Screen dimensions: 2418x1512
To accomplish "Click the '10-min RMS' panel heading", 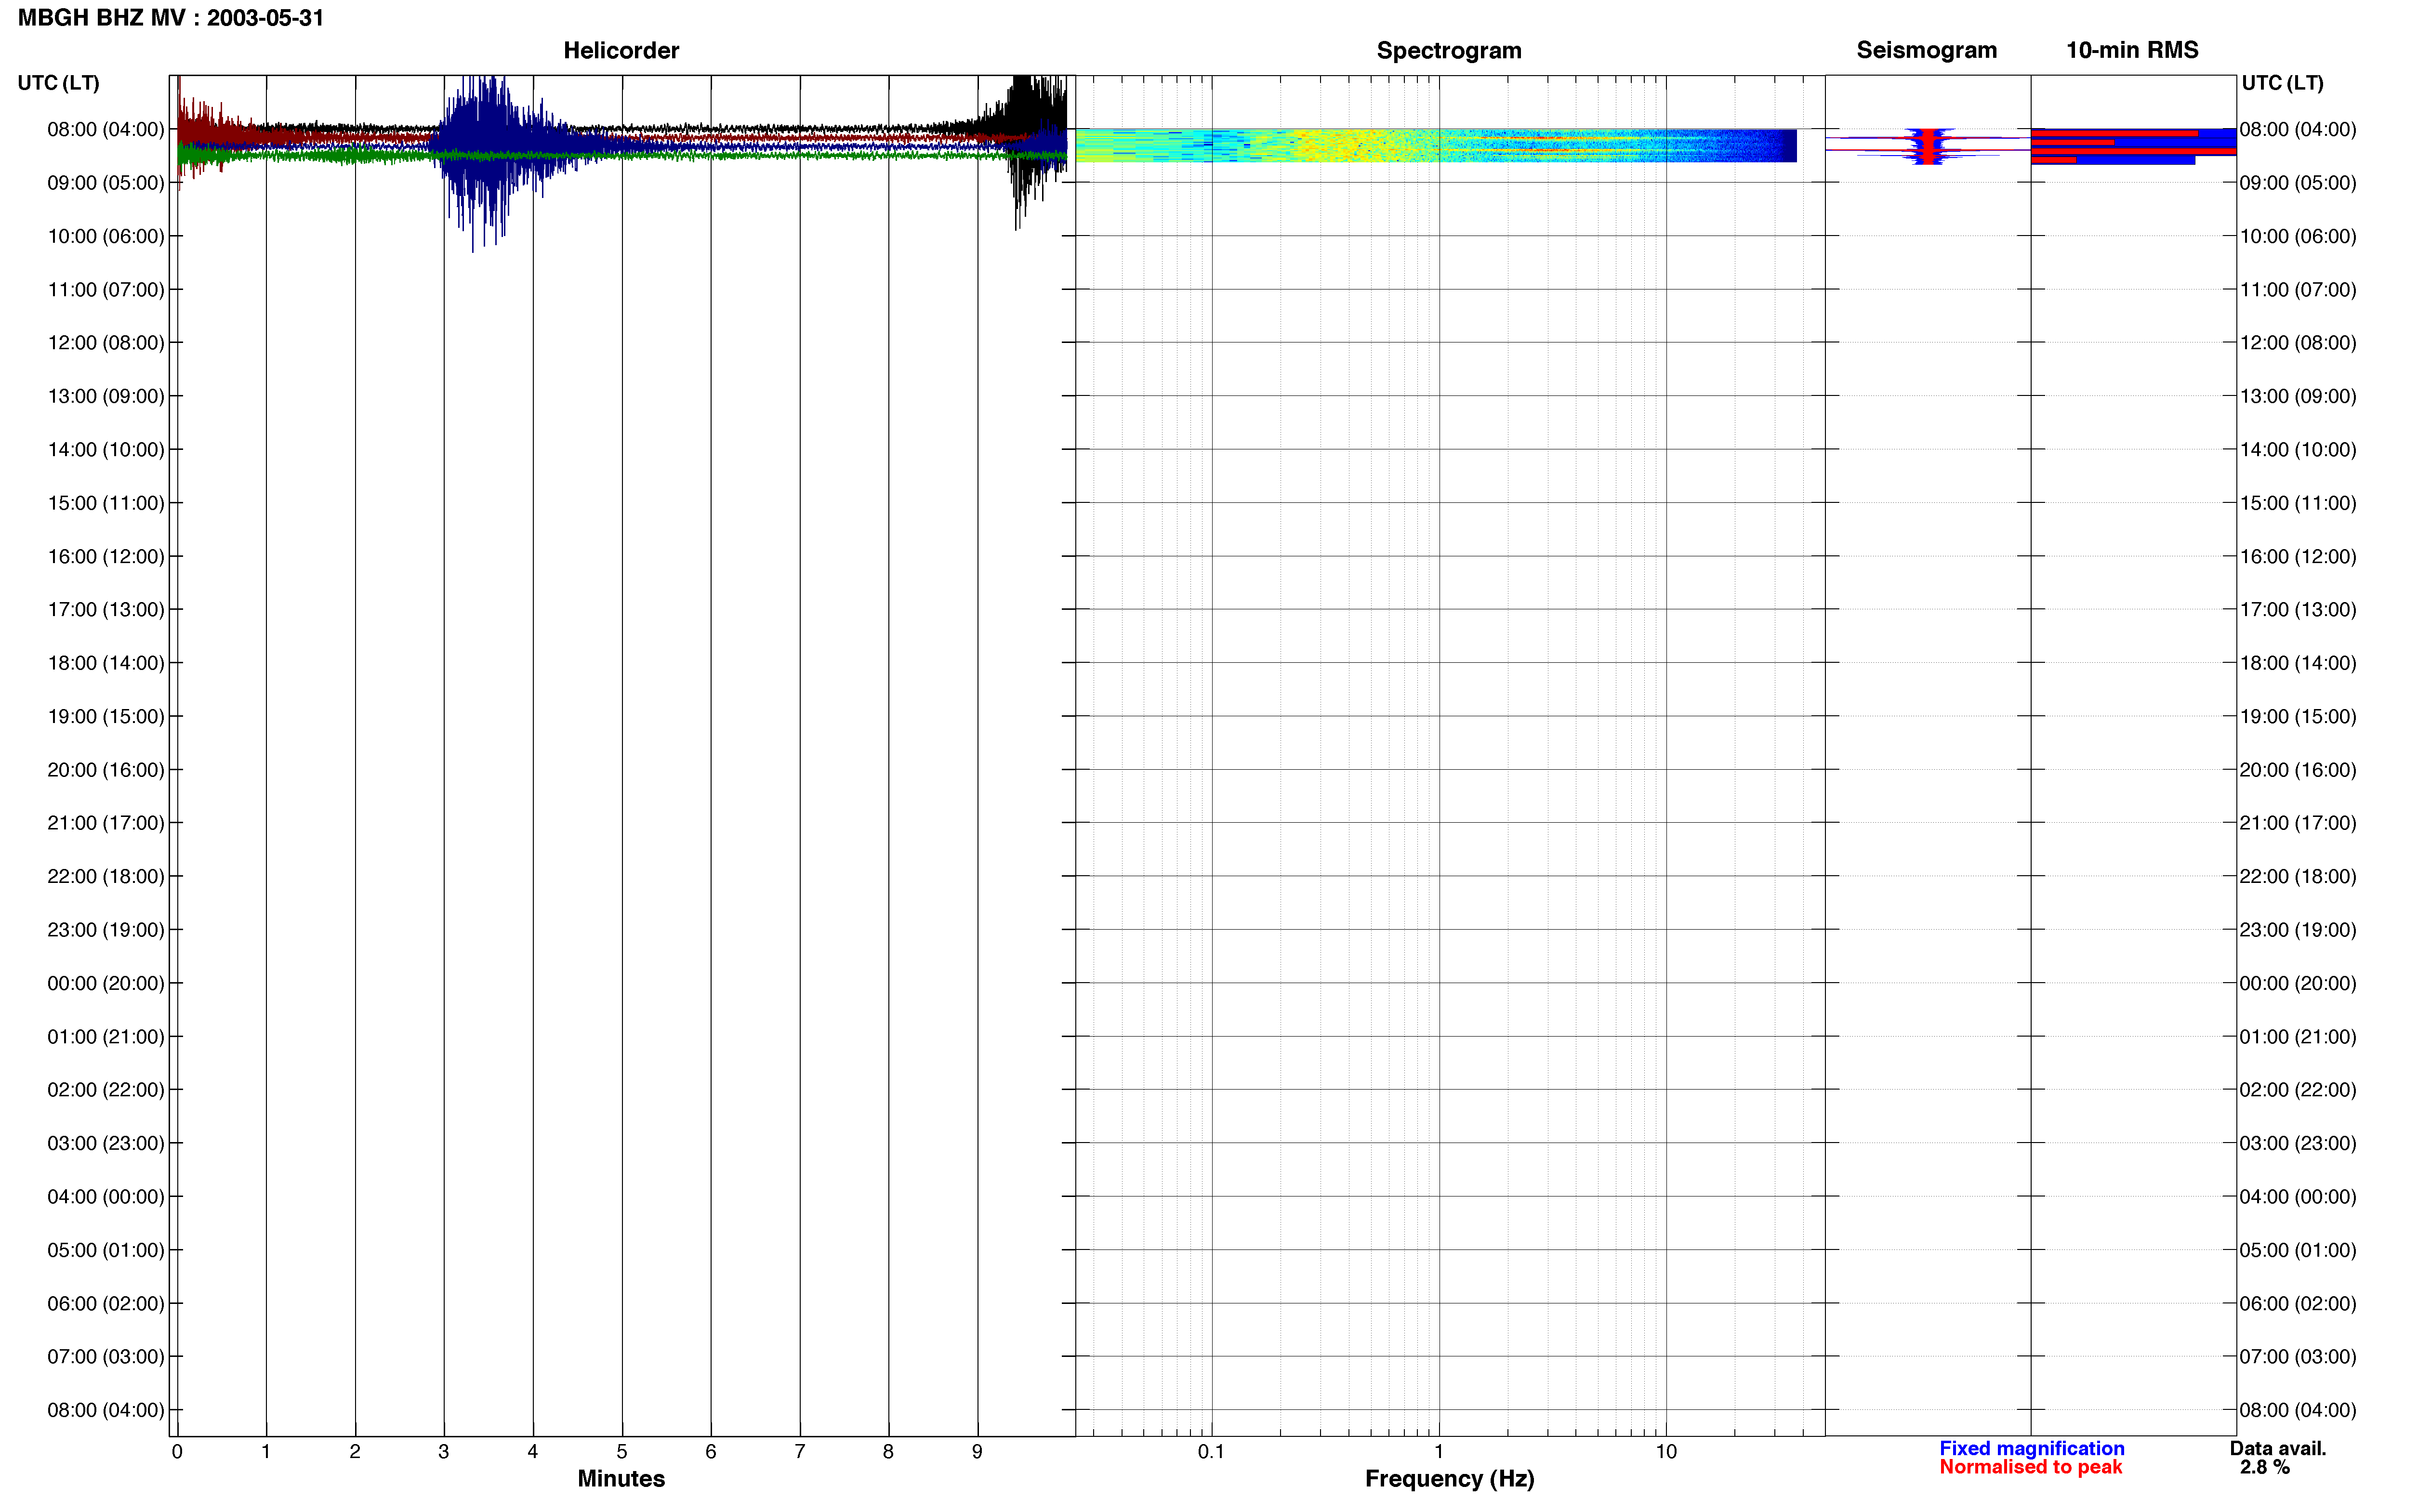I will click(x=2132, y=50).
